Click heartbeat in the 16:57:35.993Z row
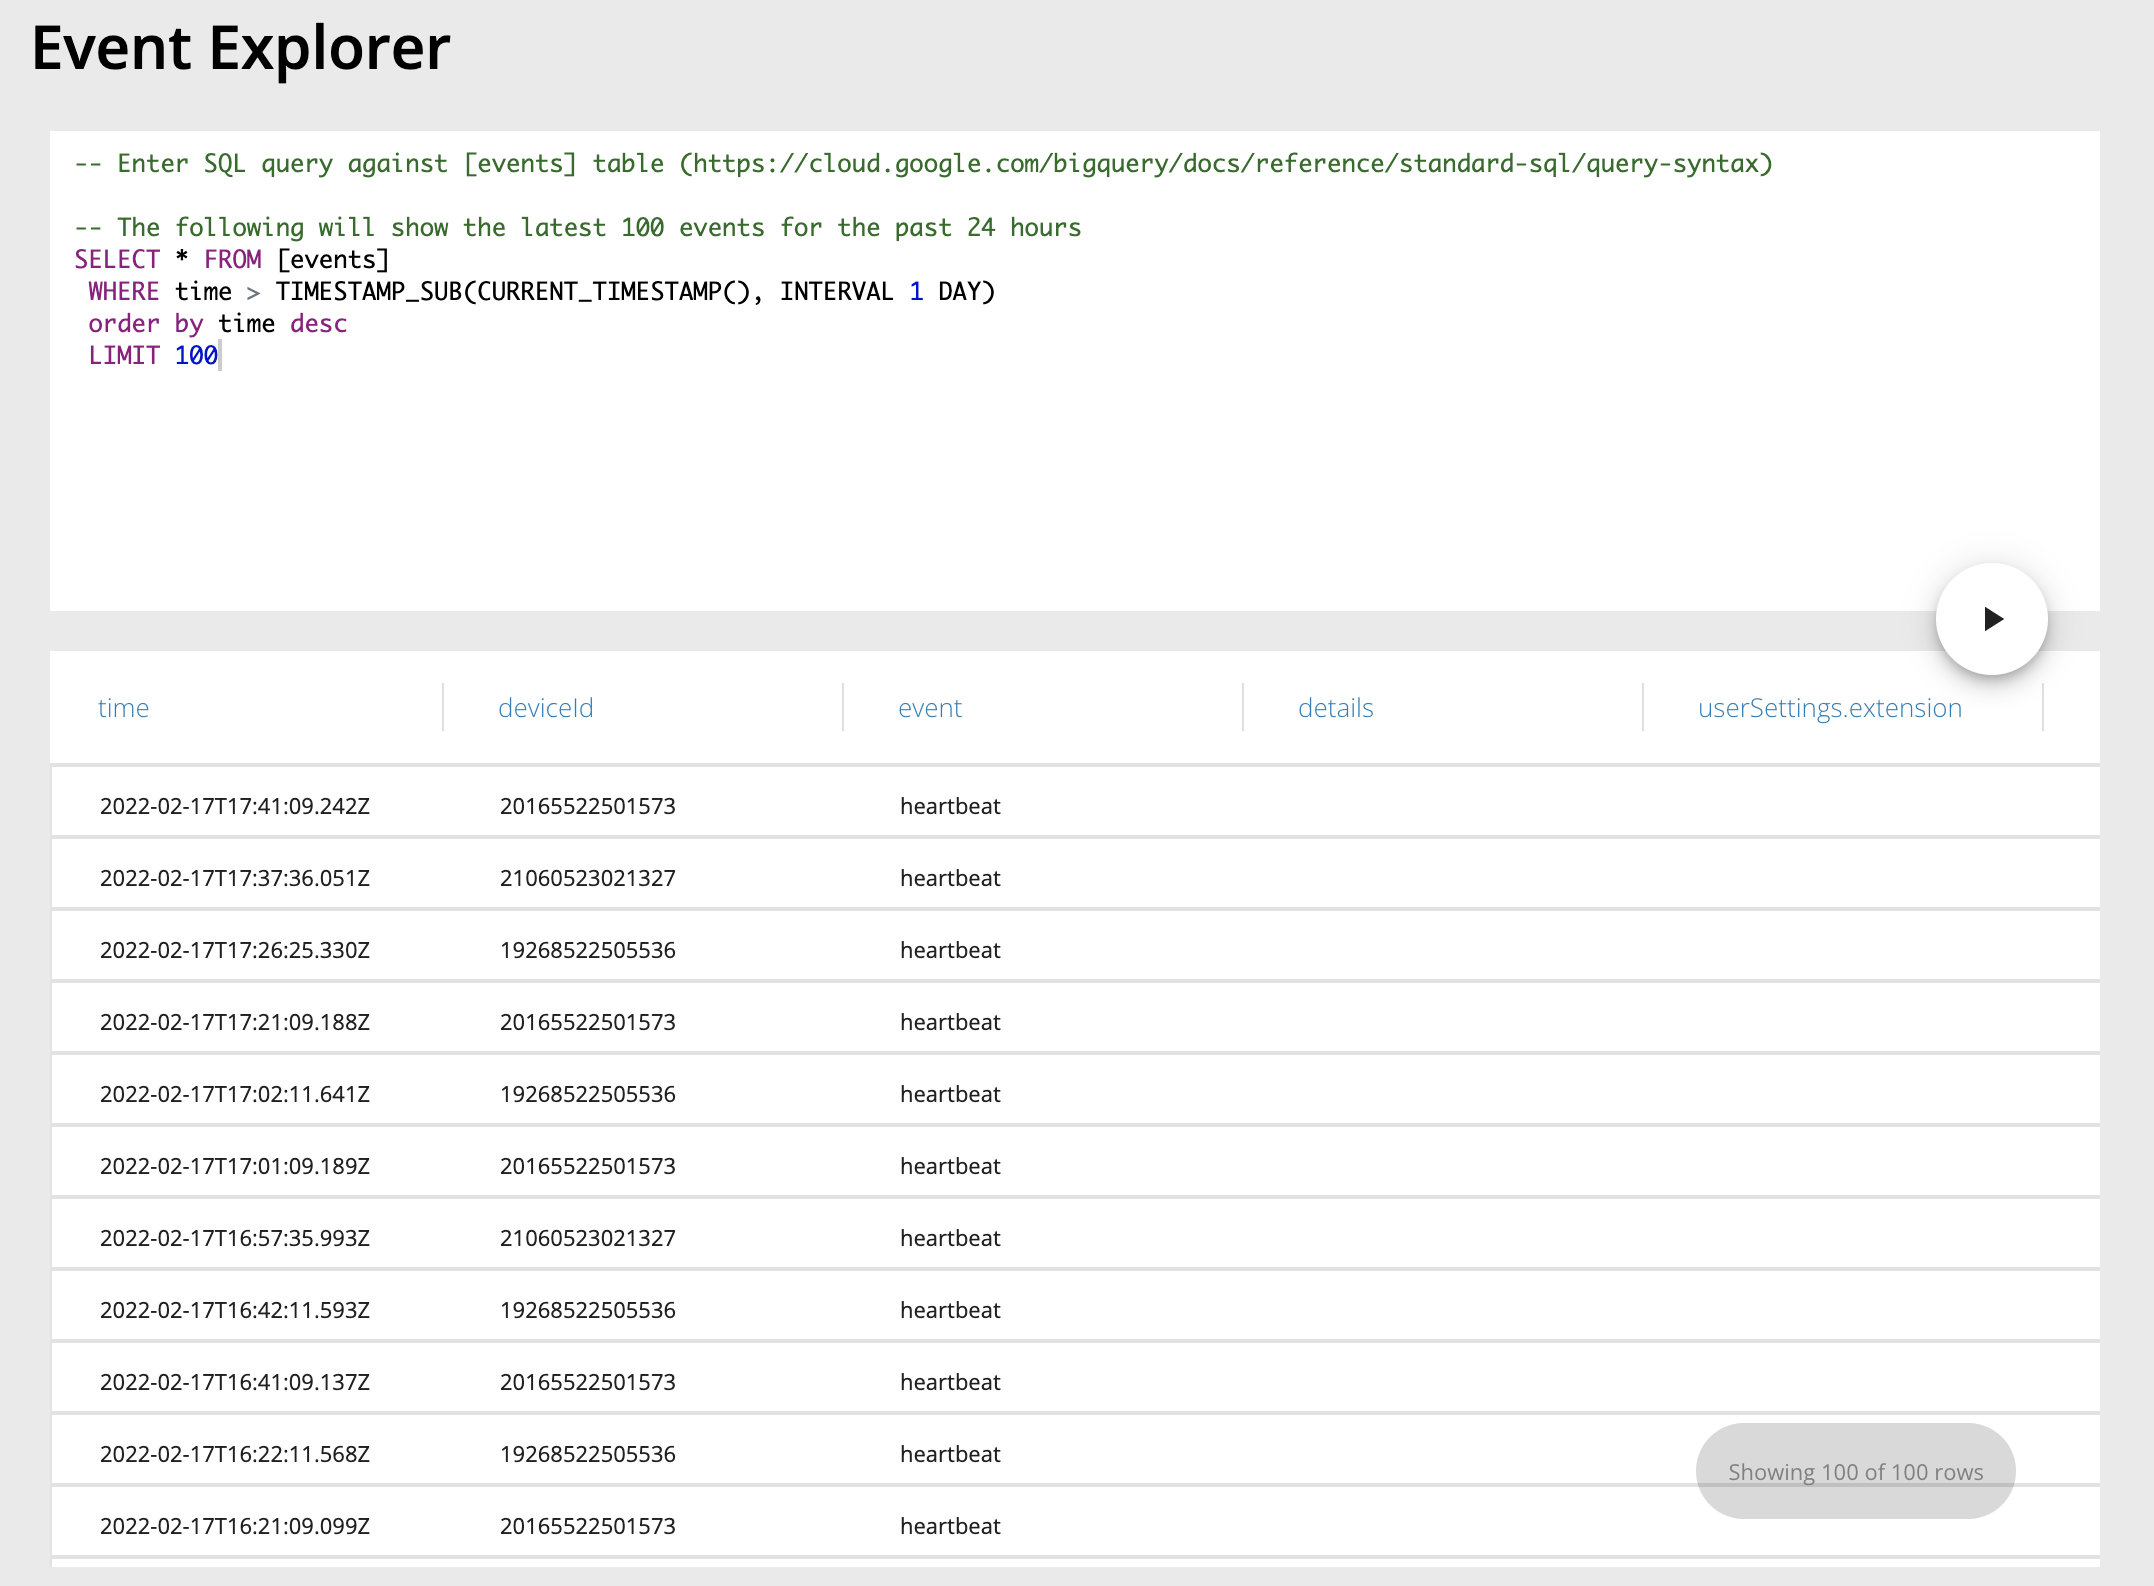Viewport: 2154px width, 1586px height. coord(950,1238)
